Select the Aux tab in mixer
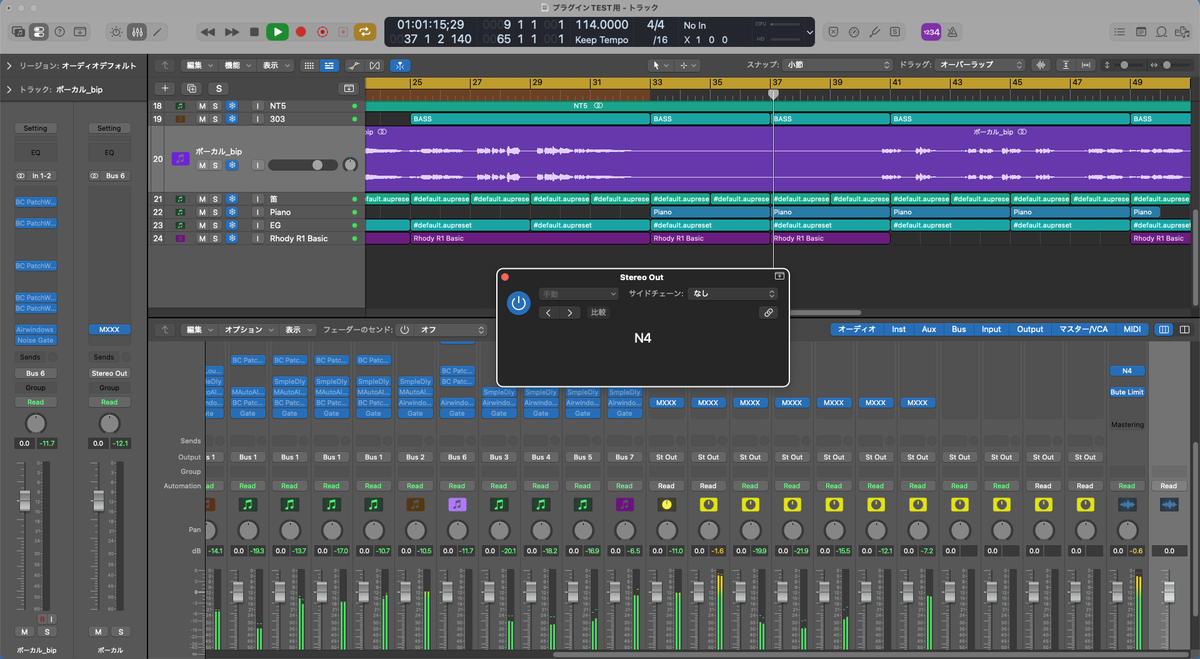Screen dimensions: 1200x659 tap(929, 329)
